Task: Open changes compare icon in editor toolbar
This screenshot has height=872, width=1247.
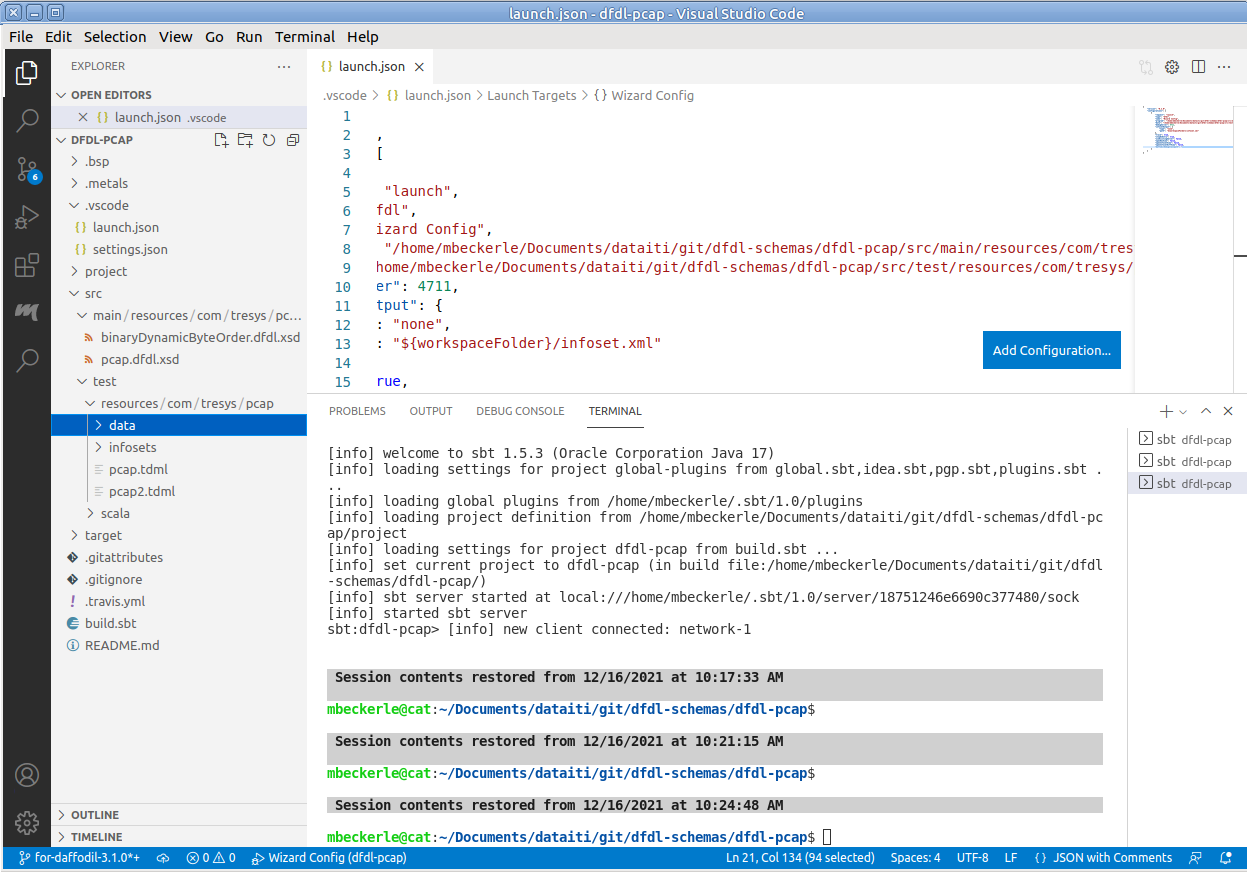Action: 1146,67
